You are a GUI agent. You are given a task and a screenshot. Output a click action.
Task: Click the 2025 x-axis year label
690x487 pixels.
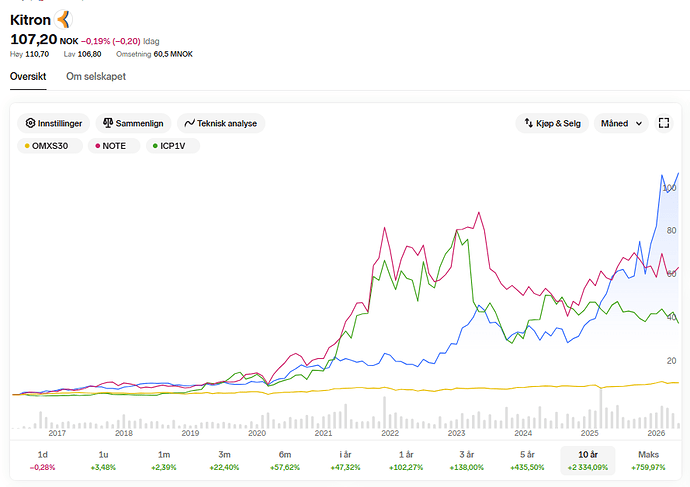pyautogui.click(x=590, y=433)
